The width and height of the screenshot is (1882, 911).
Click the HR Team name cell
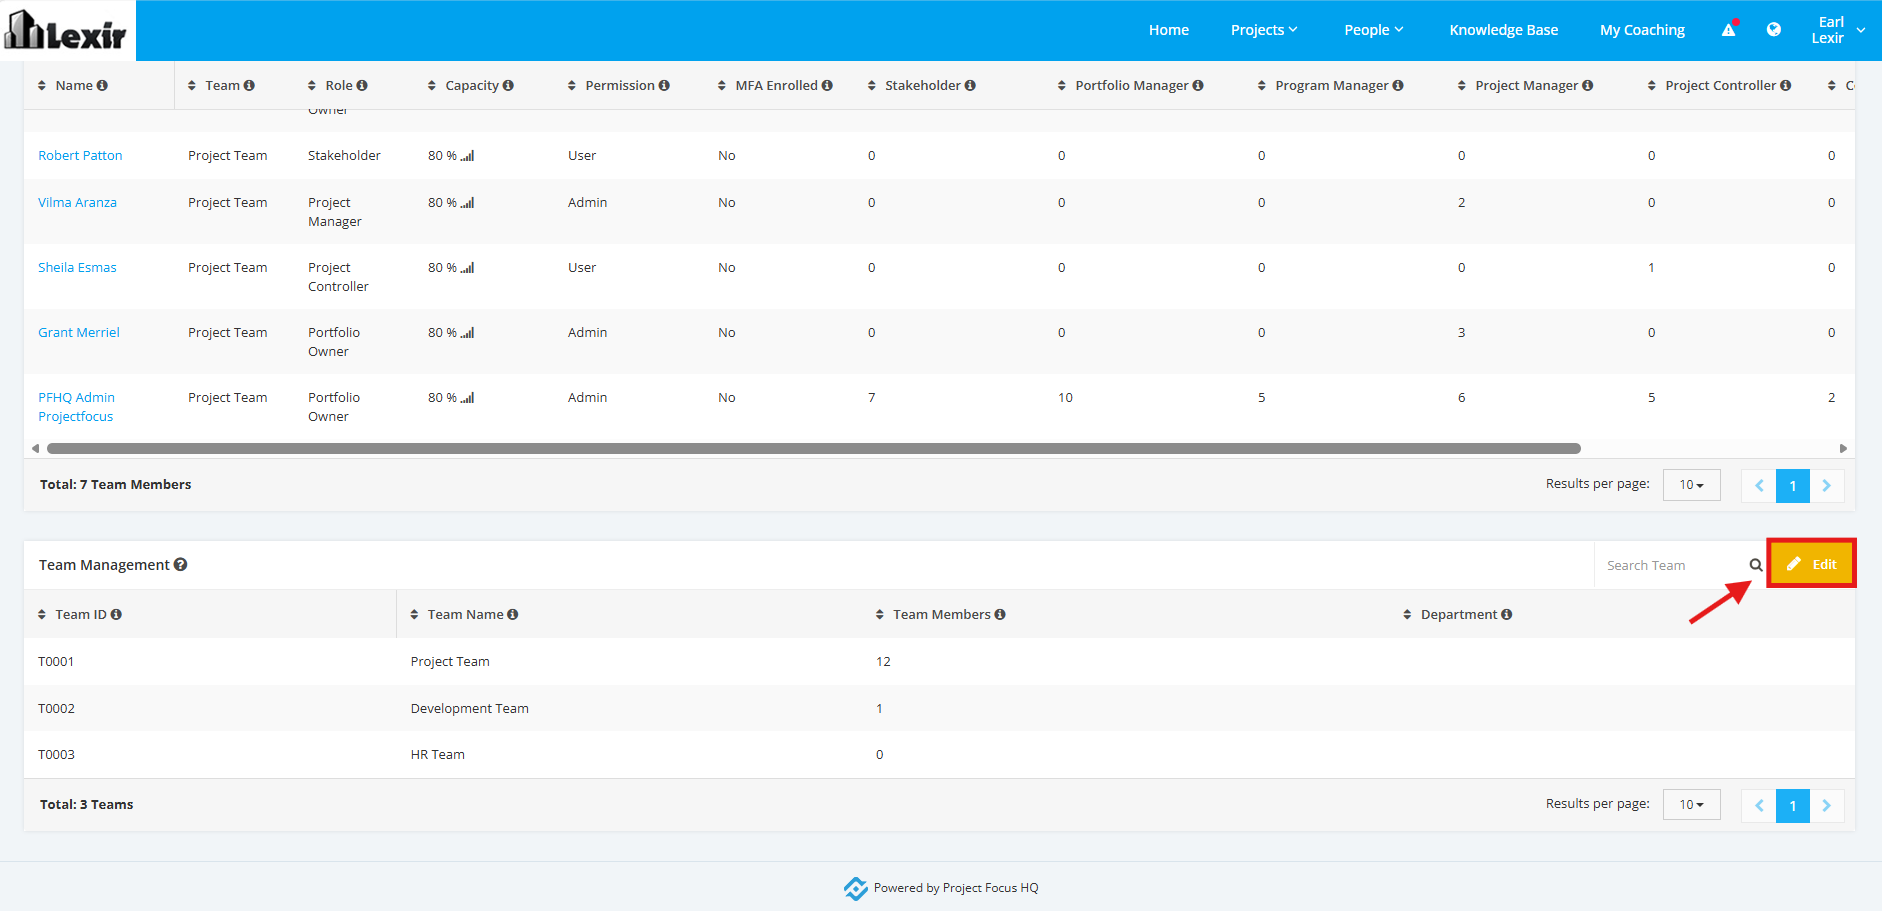coord(438,755)
